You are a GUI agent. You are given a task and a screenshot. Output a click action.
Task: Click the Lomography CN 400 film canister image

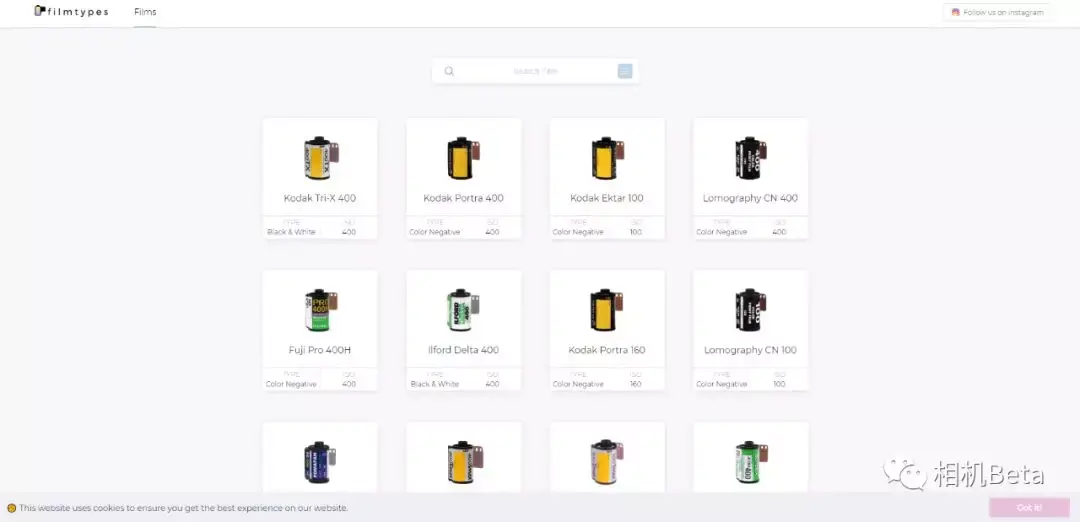click(x=751, y=158)
